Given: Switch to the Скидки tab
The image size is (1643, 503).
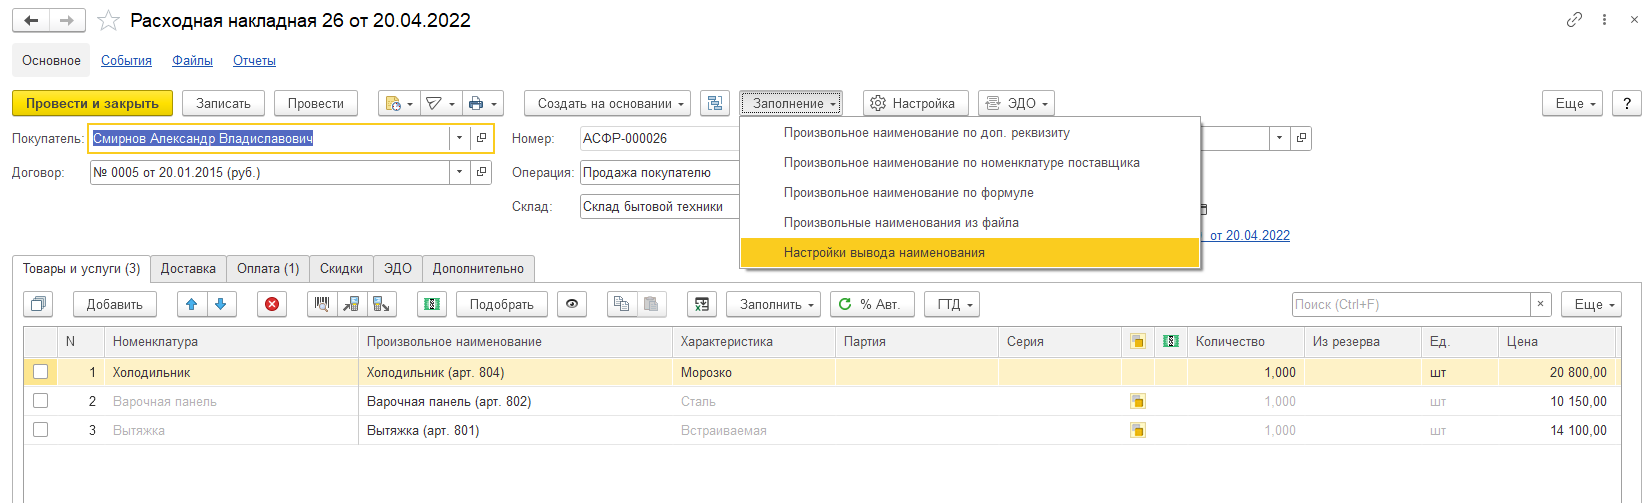Looking at the screenshot, I should click(341, 268).
